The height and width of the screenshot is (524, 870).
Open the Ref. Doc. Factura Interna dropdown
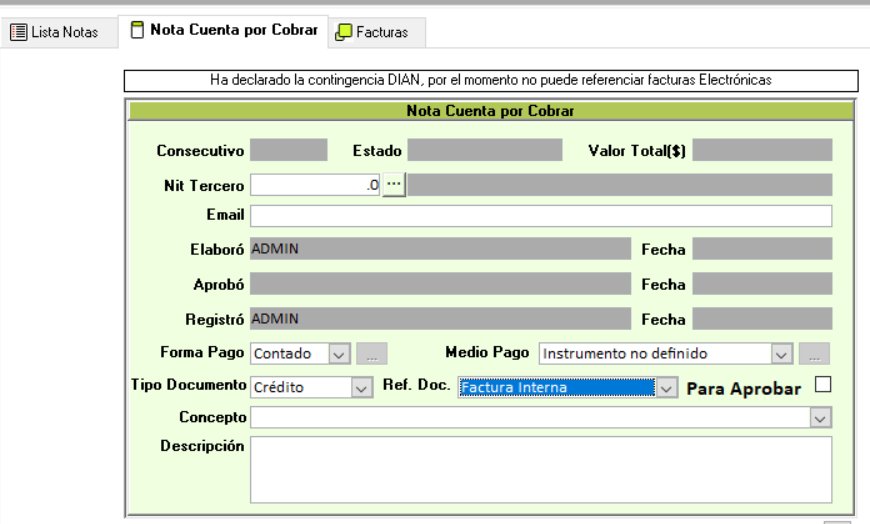coord(667,387)
